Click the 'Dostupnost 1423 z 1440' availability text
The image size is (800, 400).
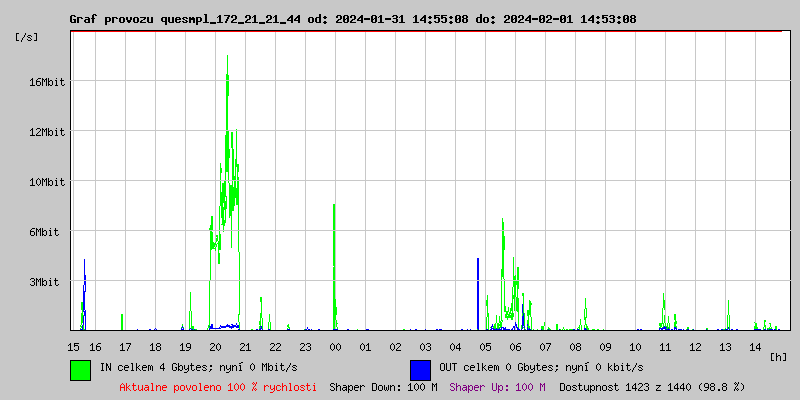click(x=651, y=386)
